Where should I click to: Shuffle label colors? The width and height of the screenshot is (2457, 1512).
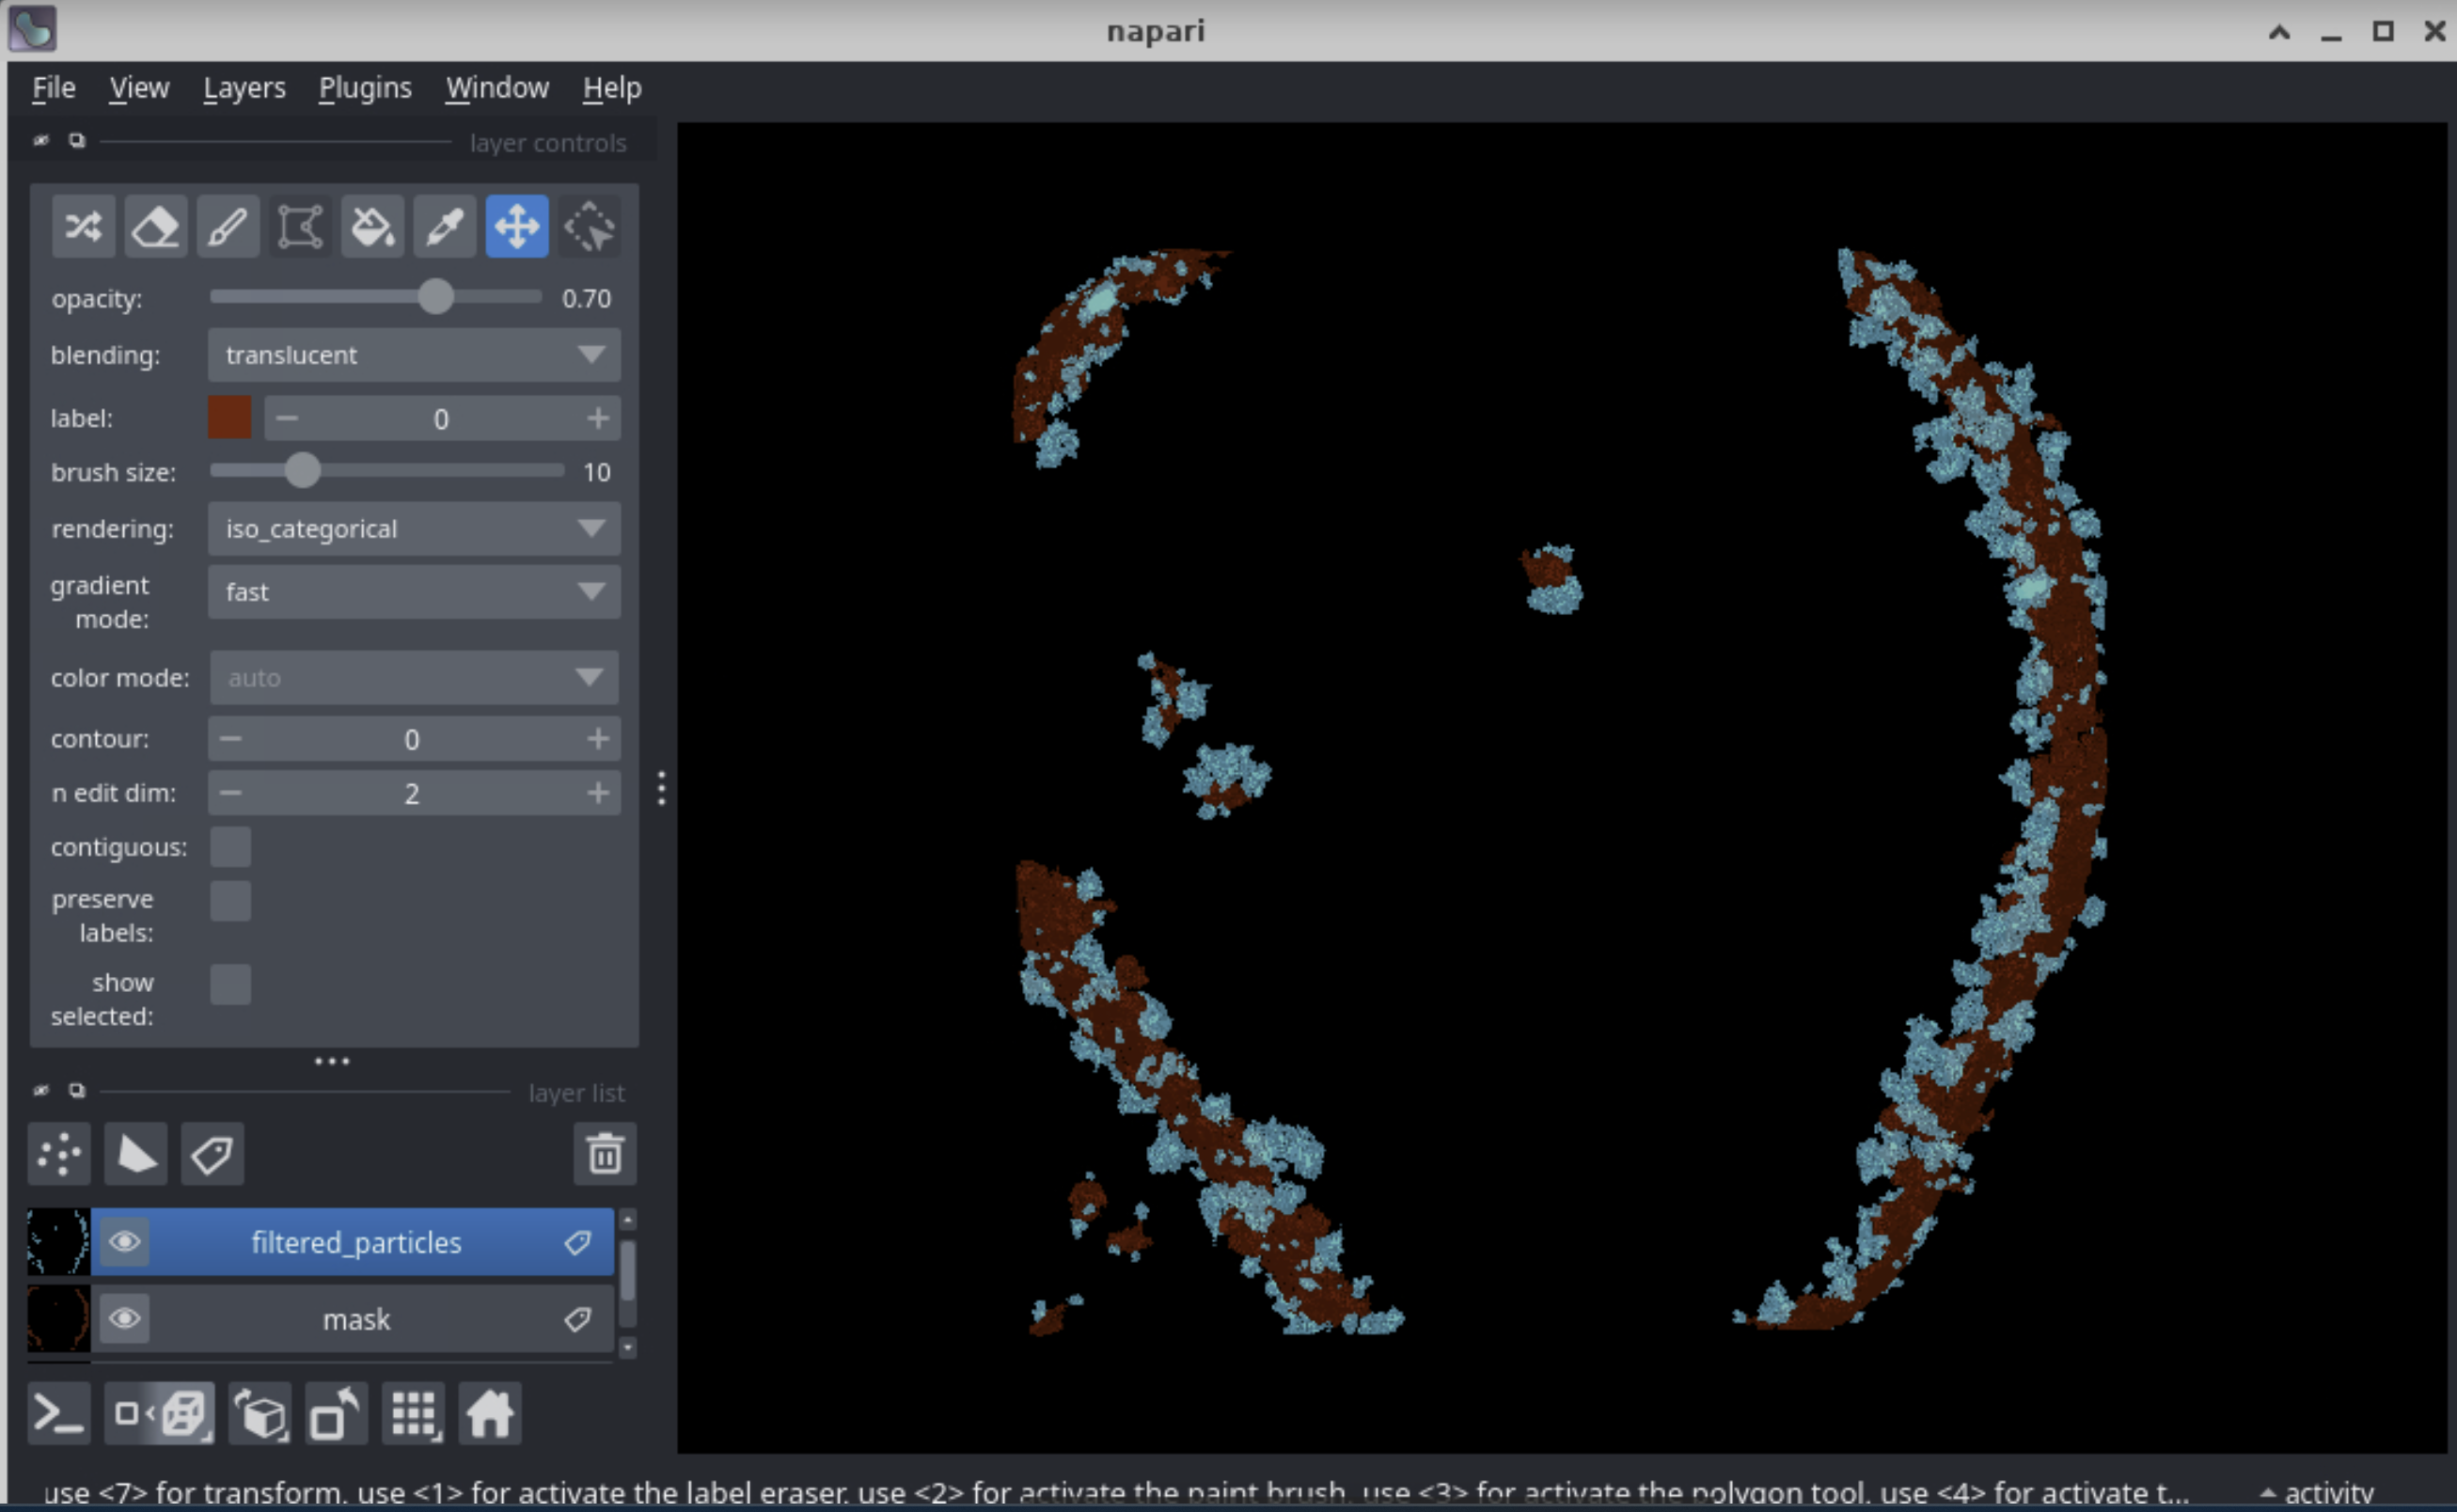click(x=83, y=226)
